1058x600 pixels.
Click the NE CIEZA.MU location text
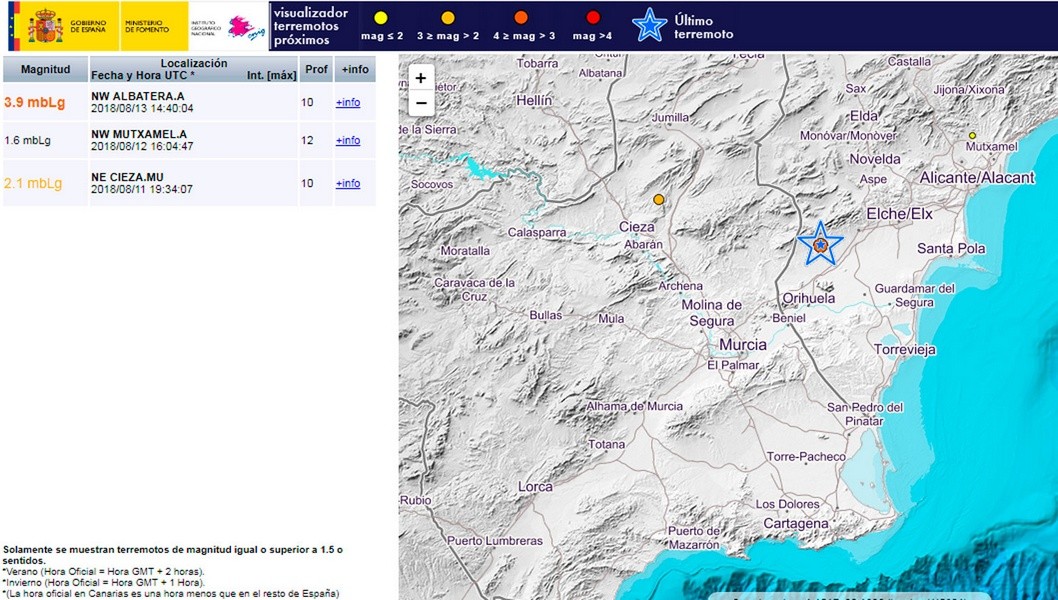point(128,178)
